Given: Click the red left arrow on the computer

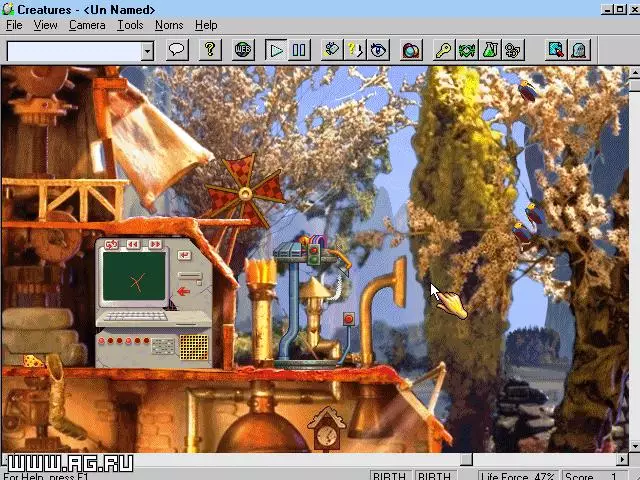Looking at the screenshot, I should pyautogui.click(x=184, y=291).
